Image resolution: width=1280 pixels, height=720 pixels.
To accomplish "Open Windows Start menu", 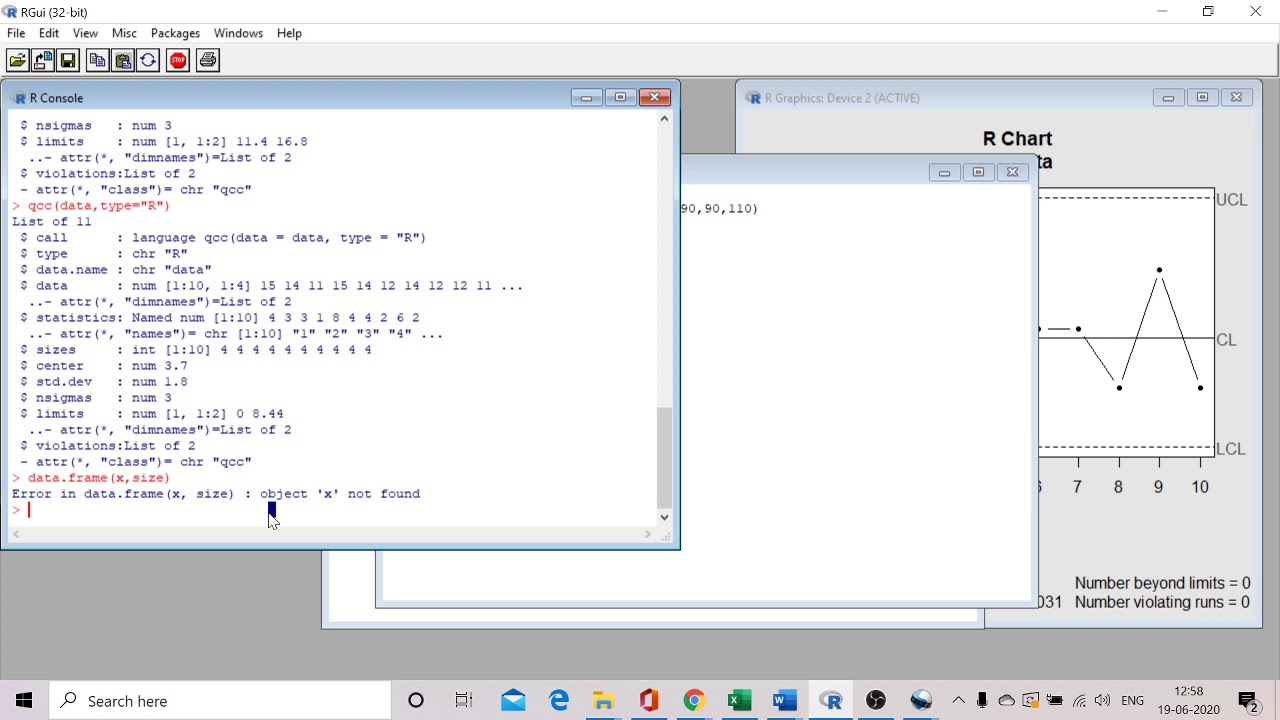I will [x=24, y=700].
